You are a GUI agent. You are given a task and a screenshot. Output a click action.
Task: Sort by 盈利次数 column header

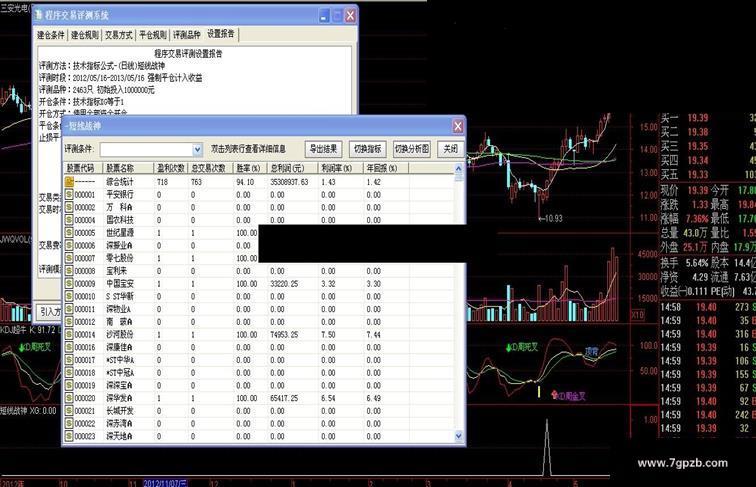click(x=171, y=168)
